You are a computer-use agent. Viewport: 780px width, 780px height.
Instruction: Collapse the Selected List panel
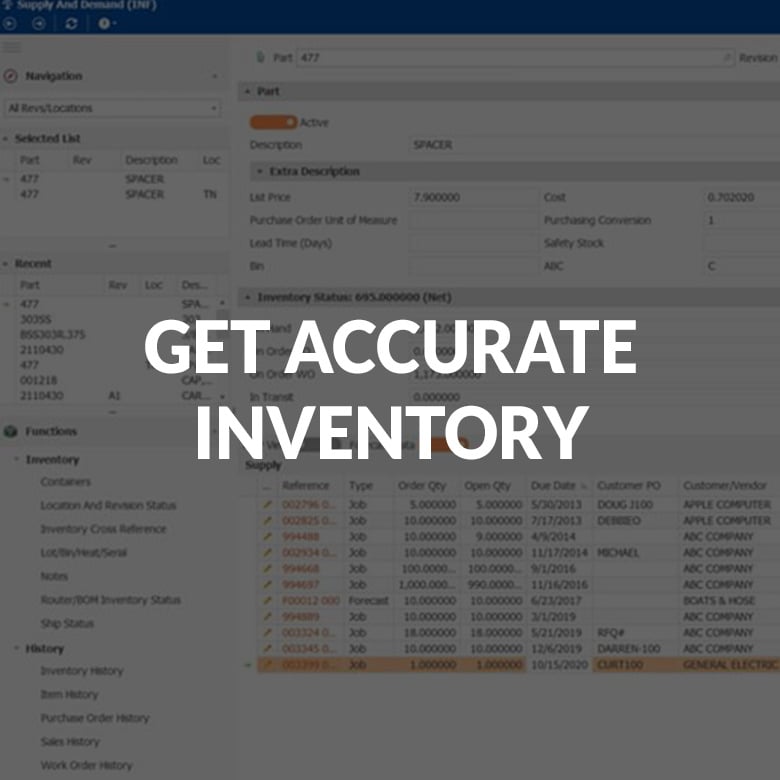click(x=6, y=139)
